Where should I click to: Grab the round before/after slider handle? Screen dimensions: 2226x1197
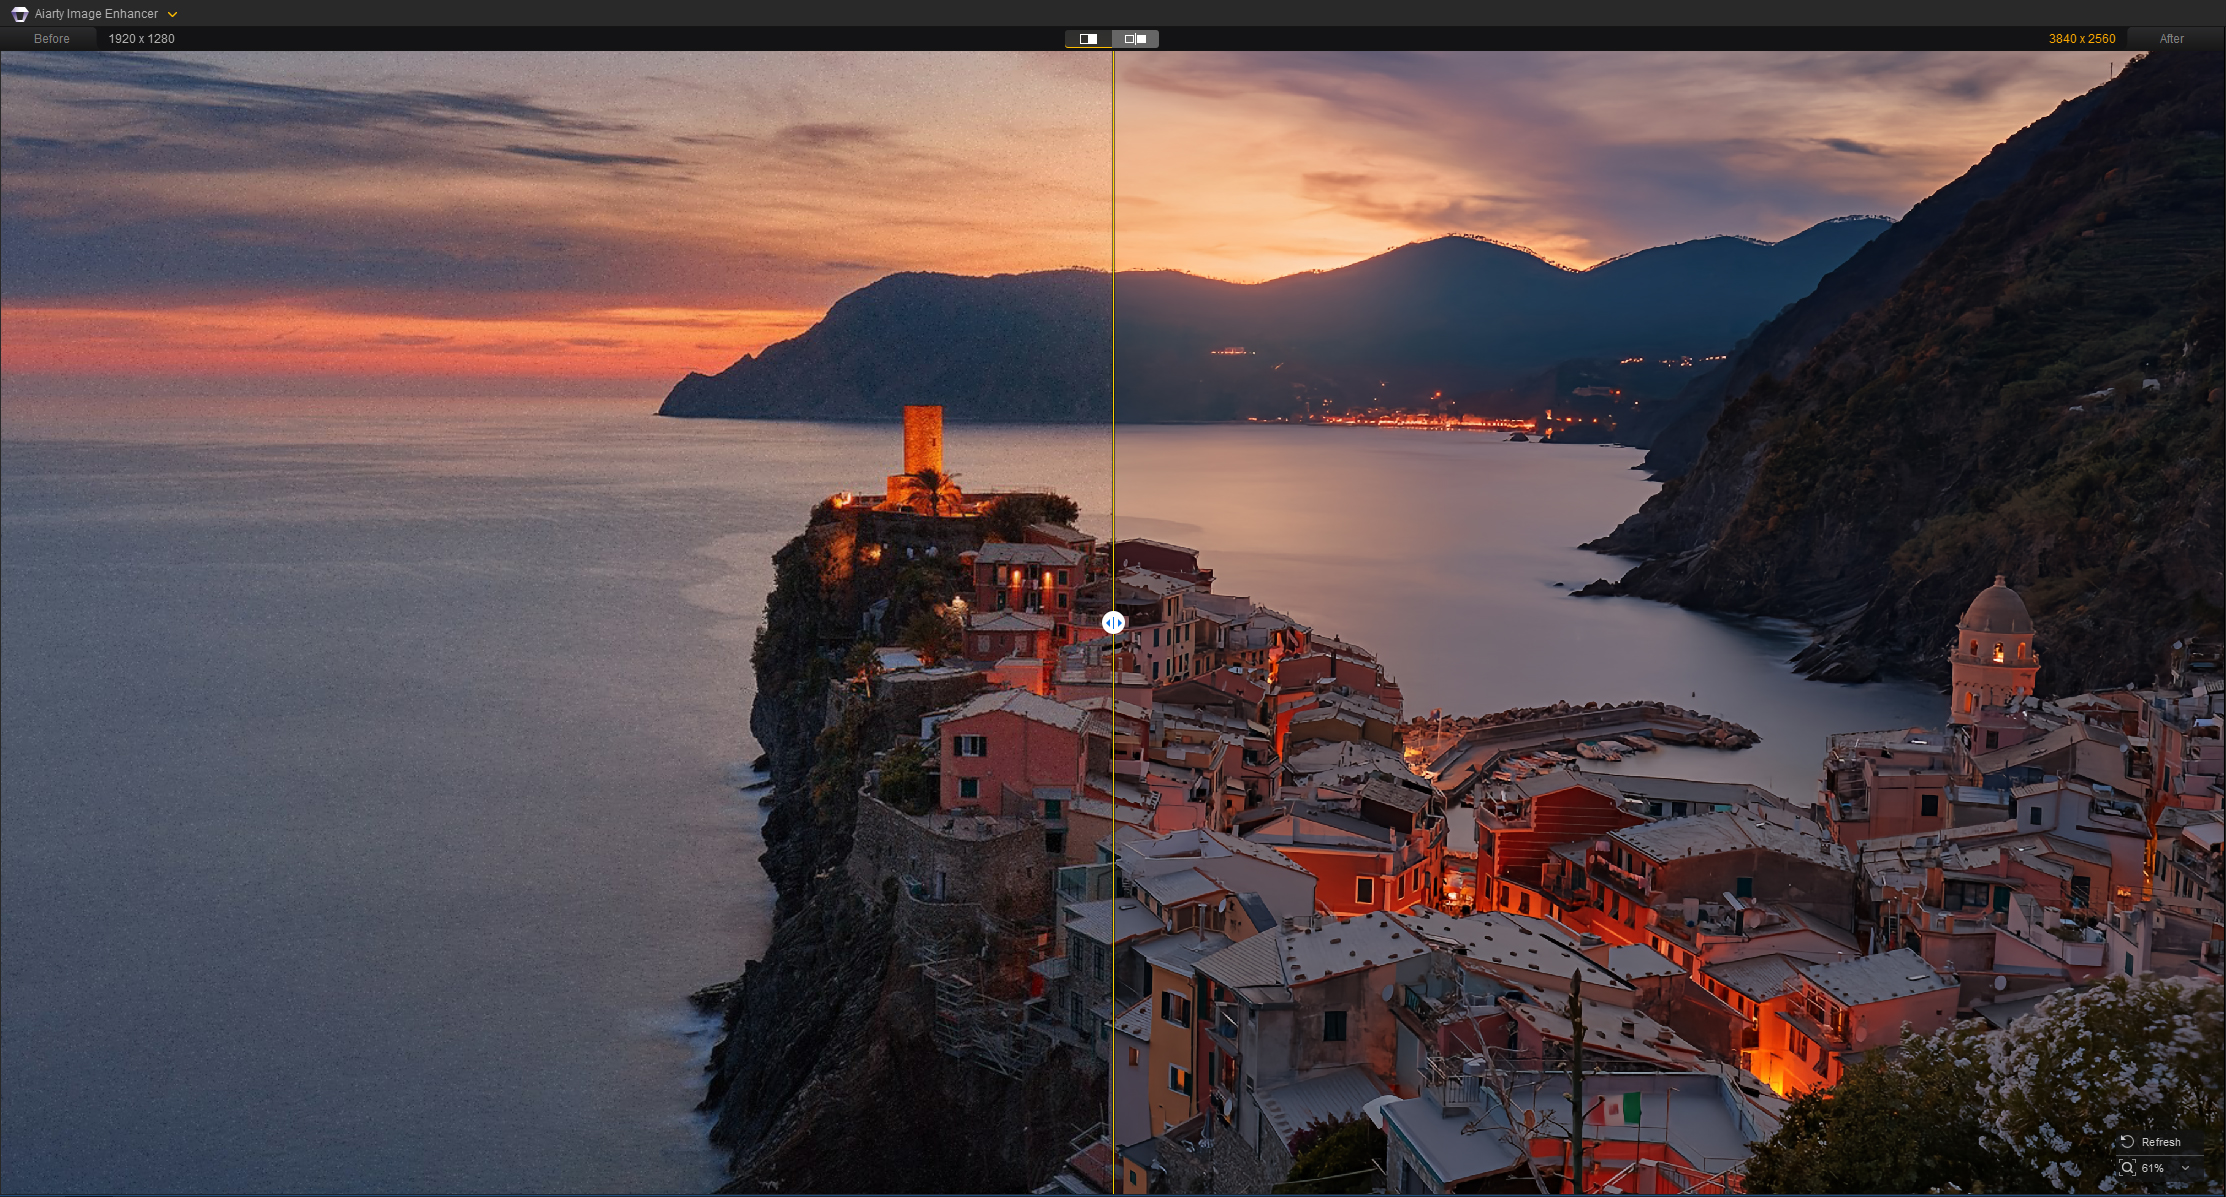point(1113,623)
